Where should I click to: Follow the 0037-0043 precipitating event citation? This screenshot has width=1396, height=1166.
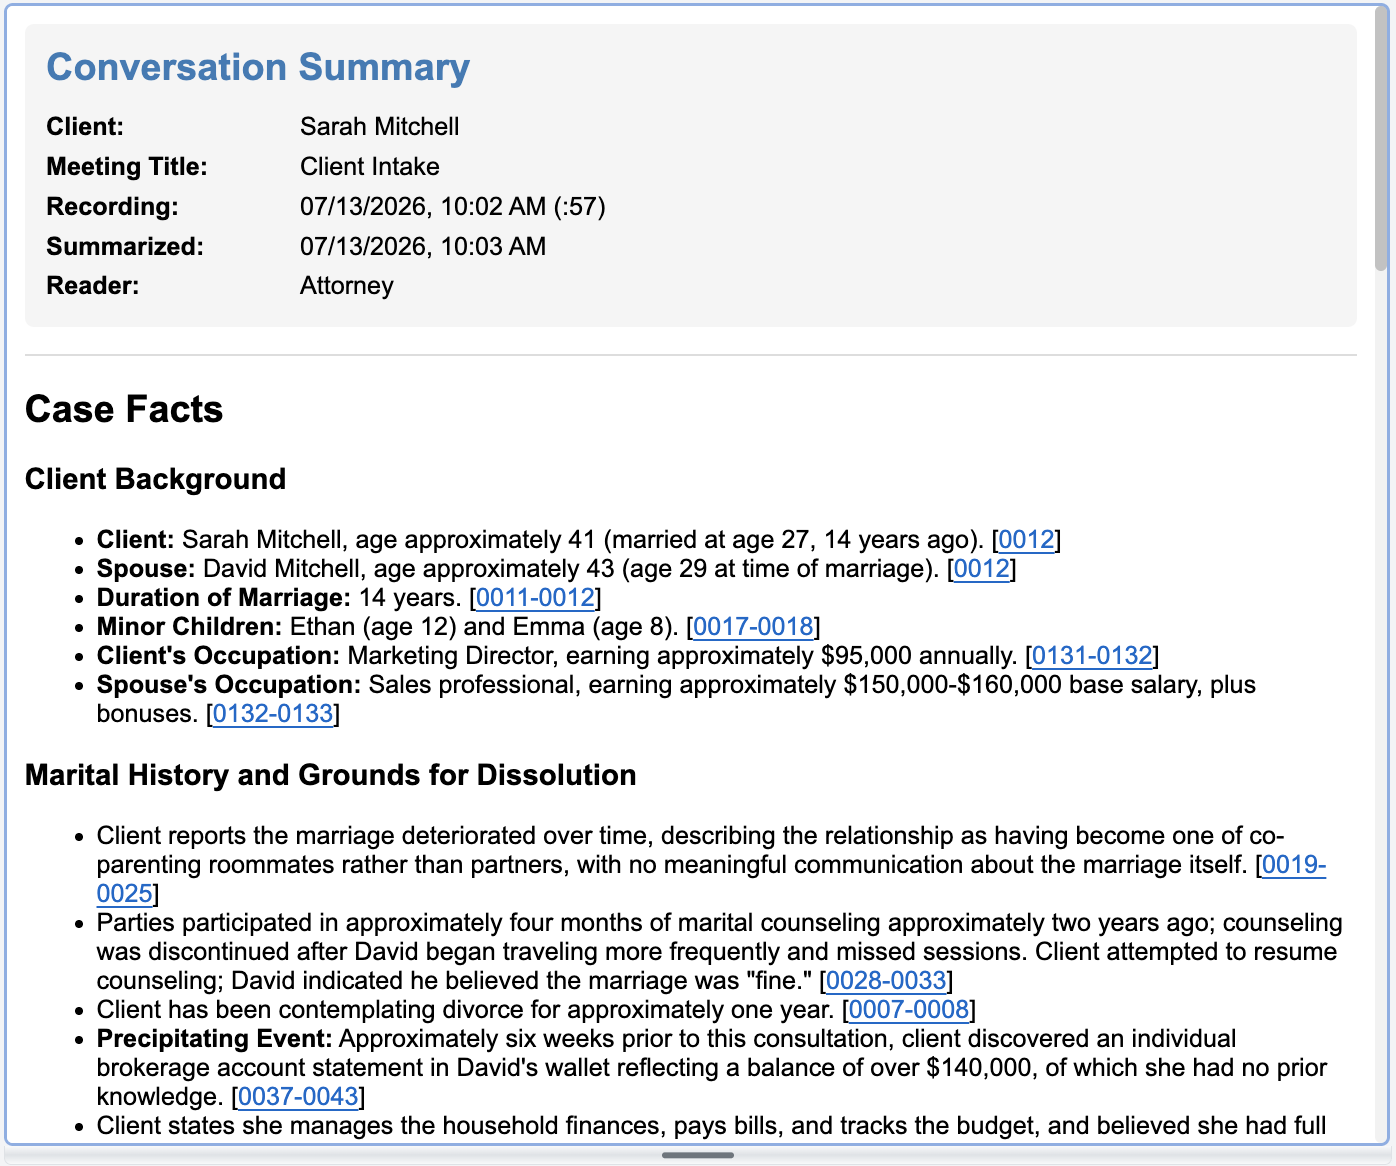pos(298,1097)
